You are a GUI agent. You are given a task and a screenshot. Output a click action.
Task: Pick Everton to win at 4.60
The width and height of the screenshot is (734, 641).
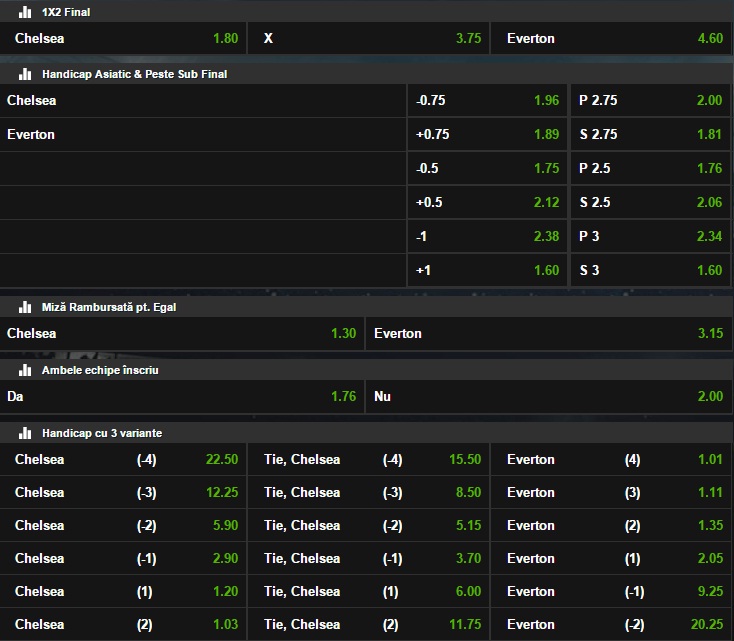click(x=611, y=38)
